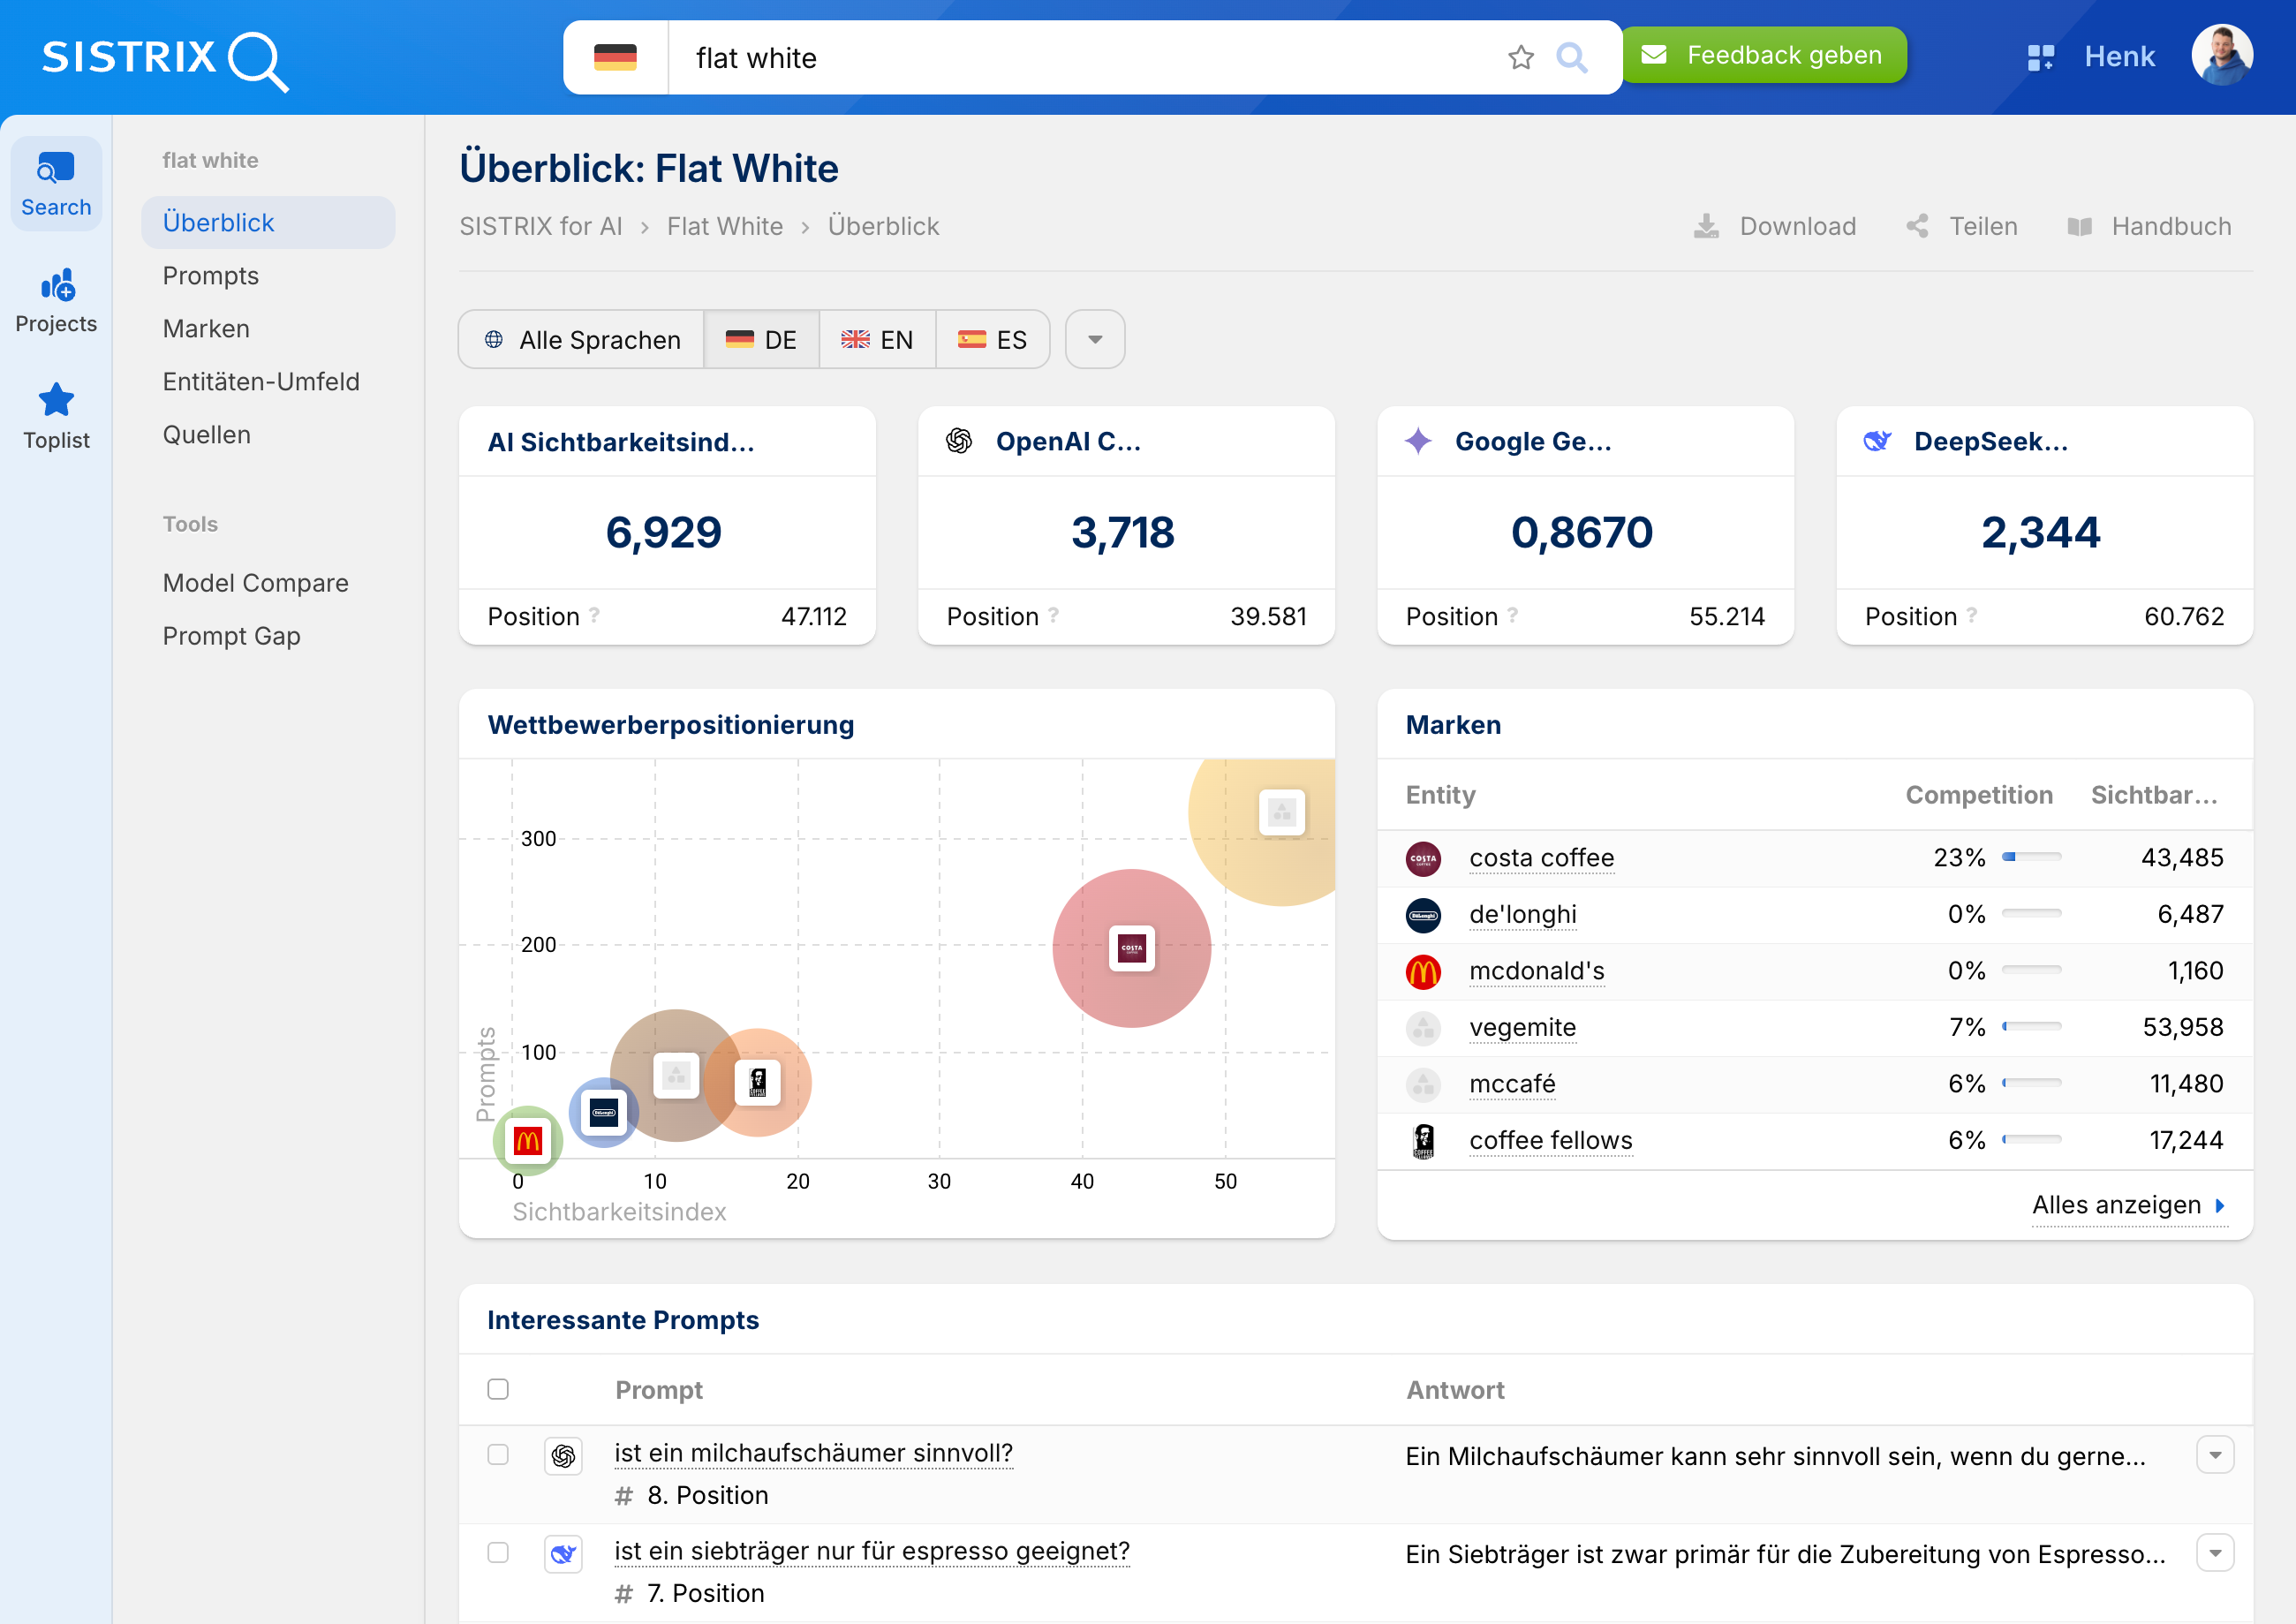Check the siebträger prompt checkbox
Screen dimensions: 2296x1624
498,1552
